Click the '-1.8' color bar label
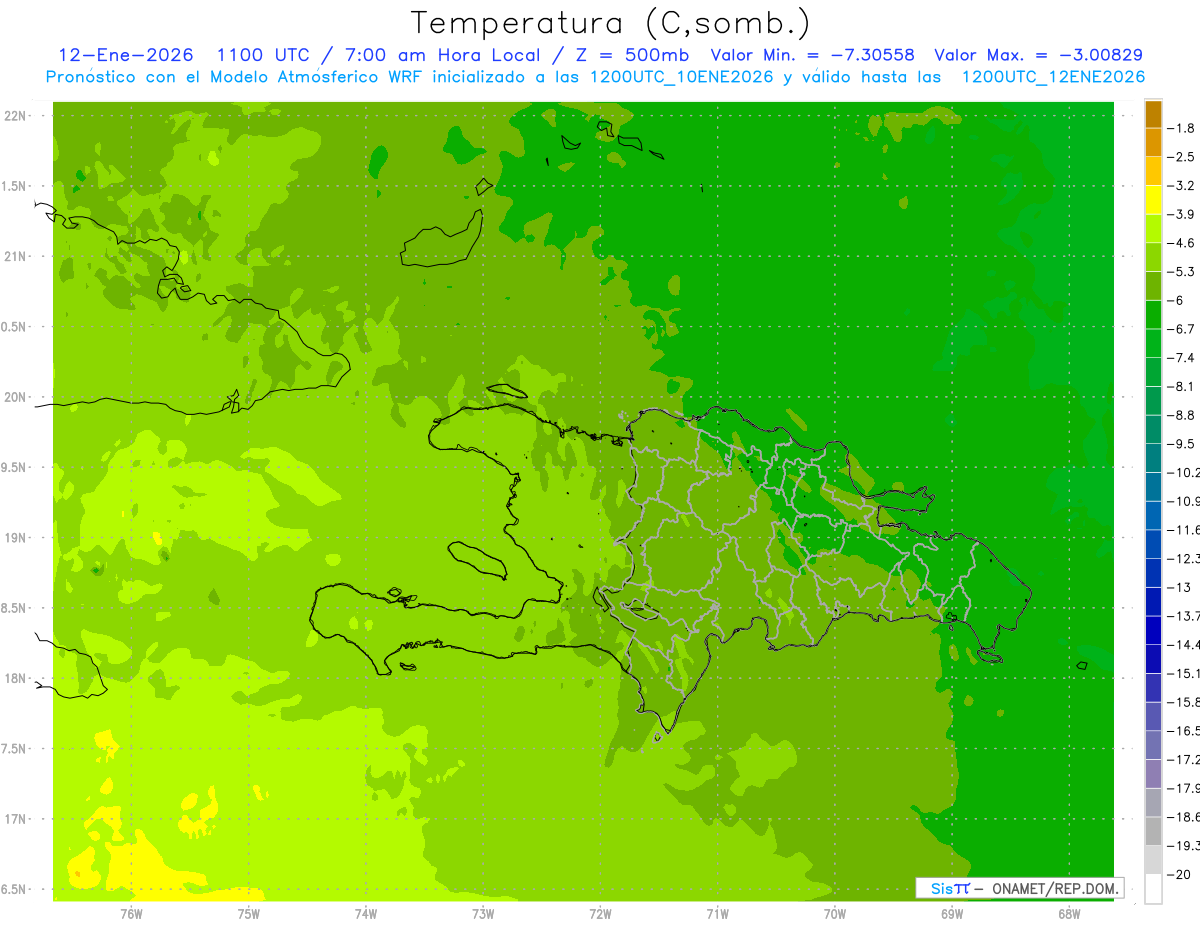This screenshot has height=927, width=1200. [x=1182, y=128]
